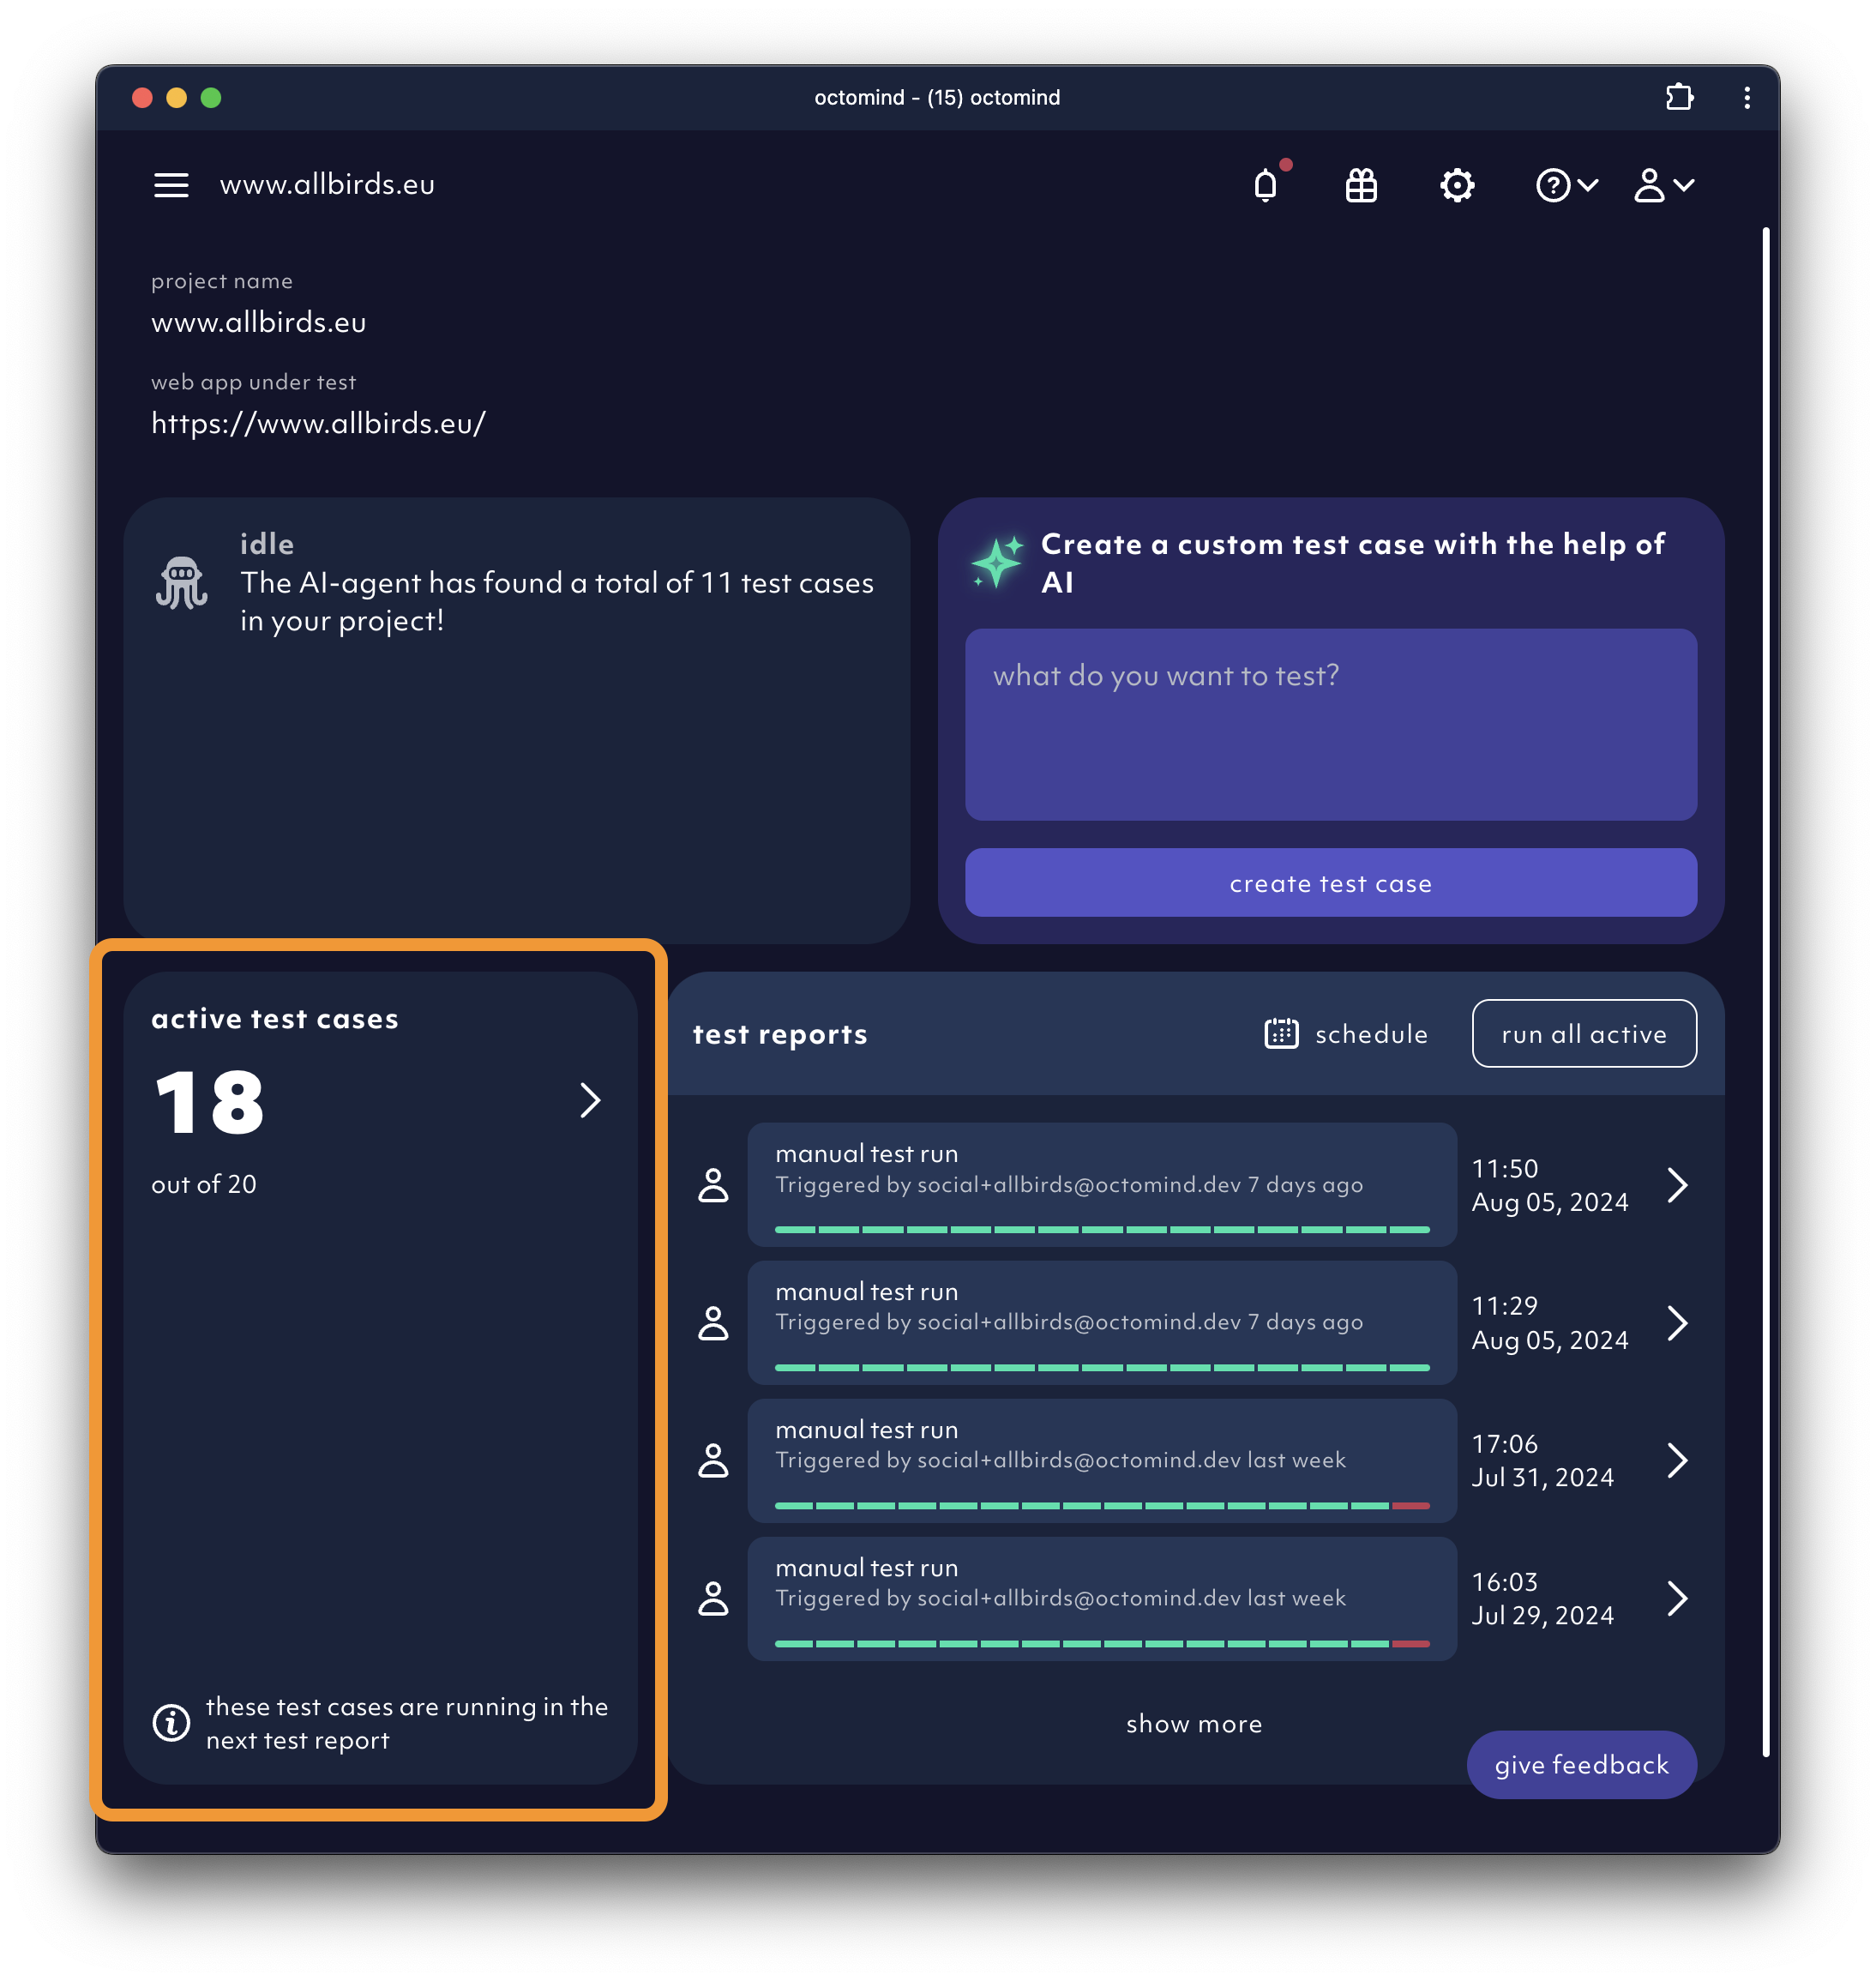Open the user account dropdown
Image resolution: width=1876 pixels, height=1981 pixels.
[x=1664, y=185]
